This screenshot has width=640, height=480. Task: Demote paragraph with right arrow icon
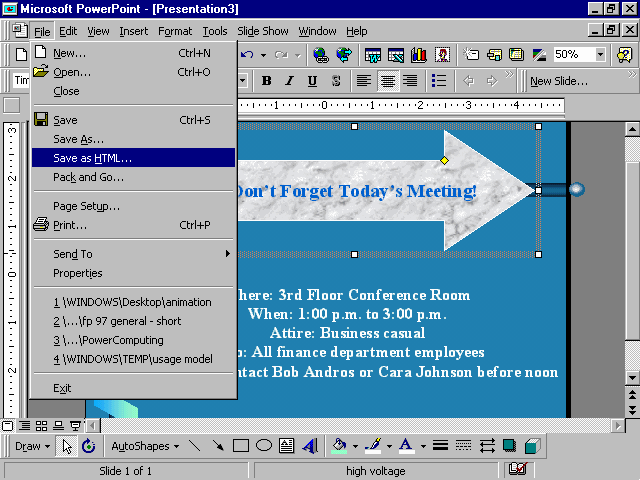coord(492,81)
